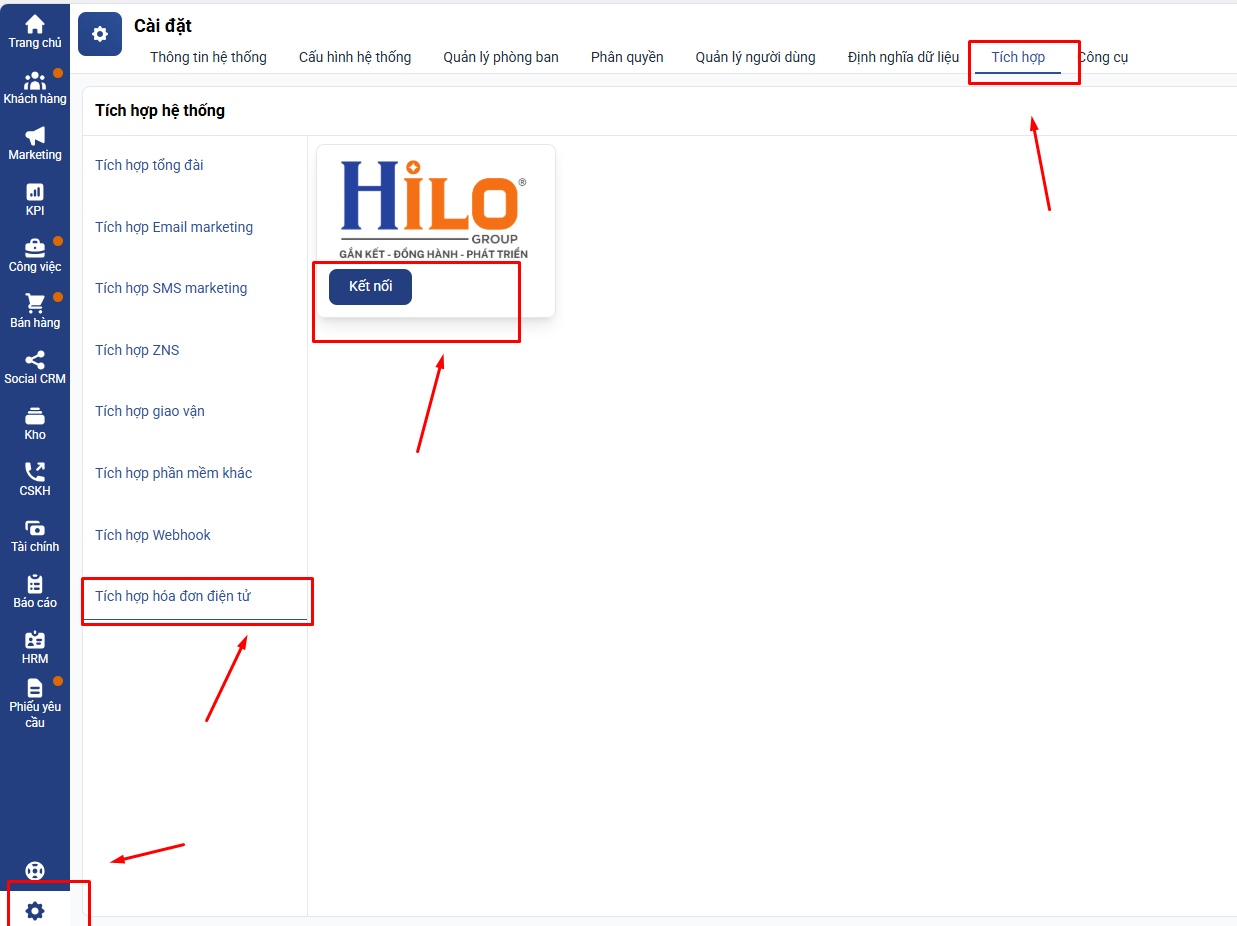Open the Cấu hình hệ thống tab
The height and width of the screenshot is (926, 1237).
click(x=355, y=57)
